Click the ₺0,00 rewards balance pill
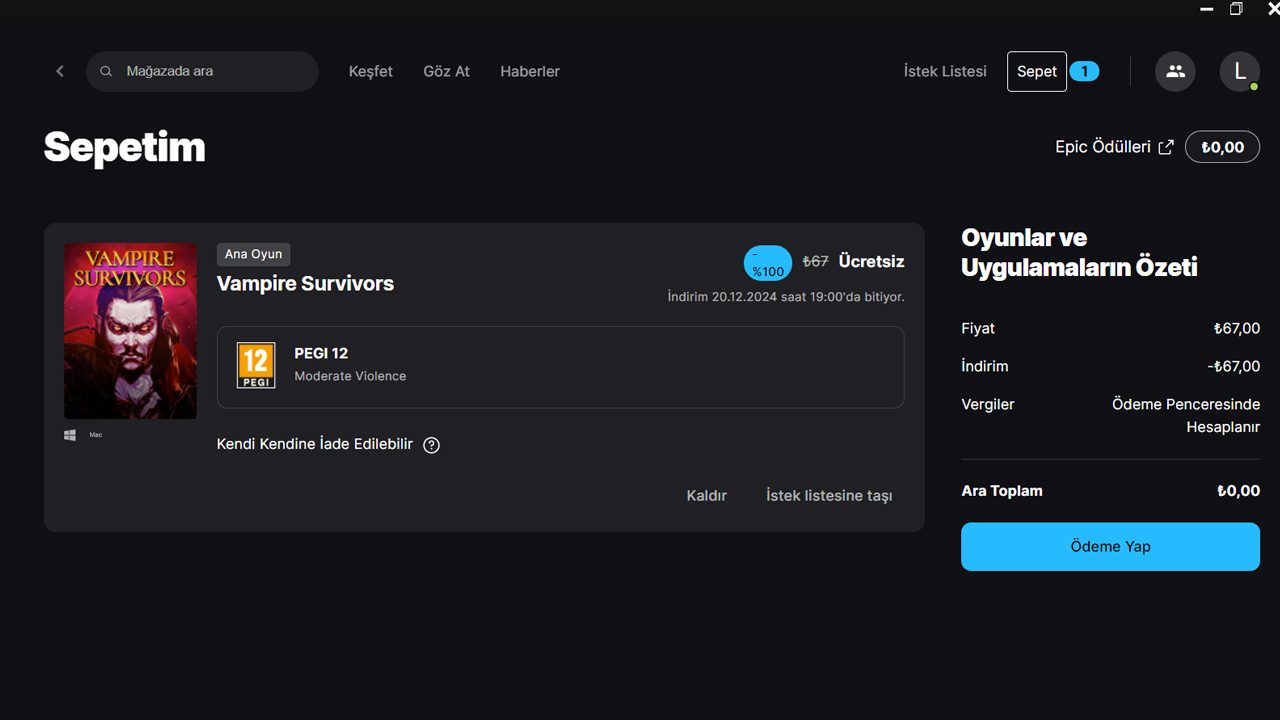This screenshot has height=720, width=1280. (x=1222, y=147)
